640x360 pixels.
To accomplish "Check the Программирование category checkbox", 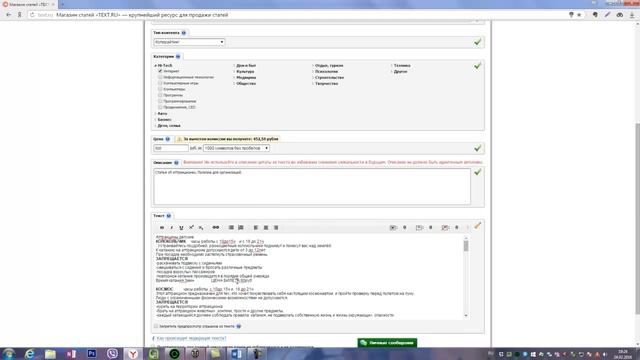I will coord(160,101).
